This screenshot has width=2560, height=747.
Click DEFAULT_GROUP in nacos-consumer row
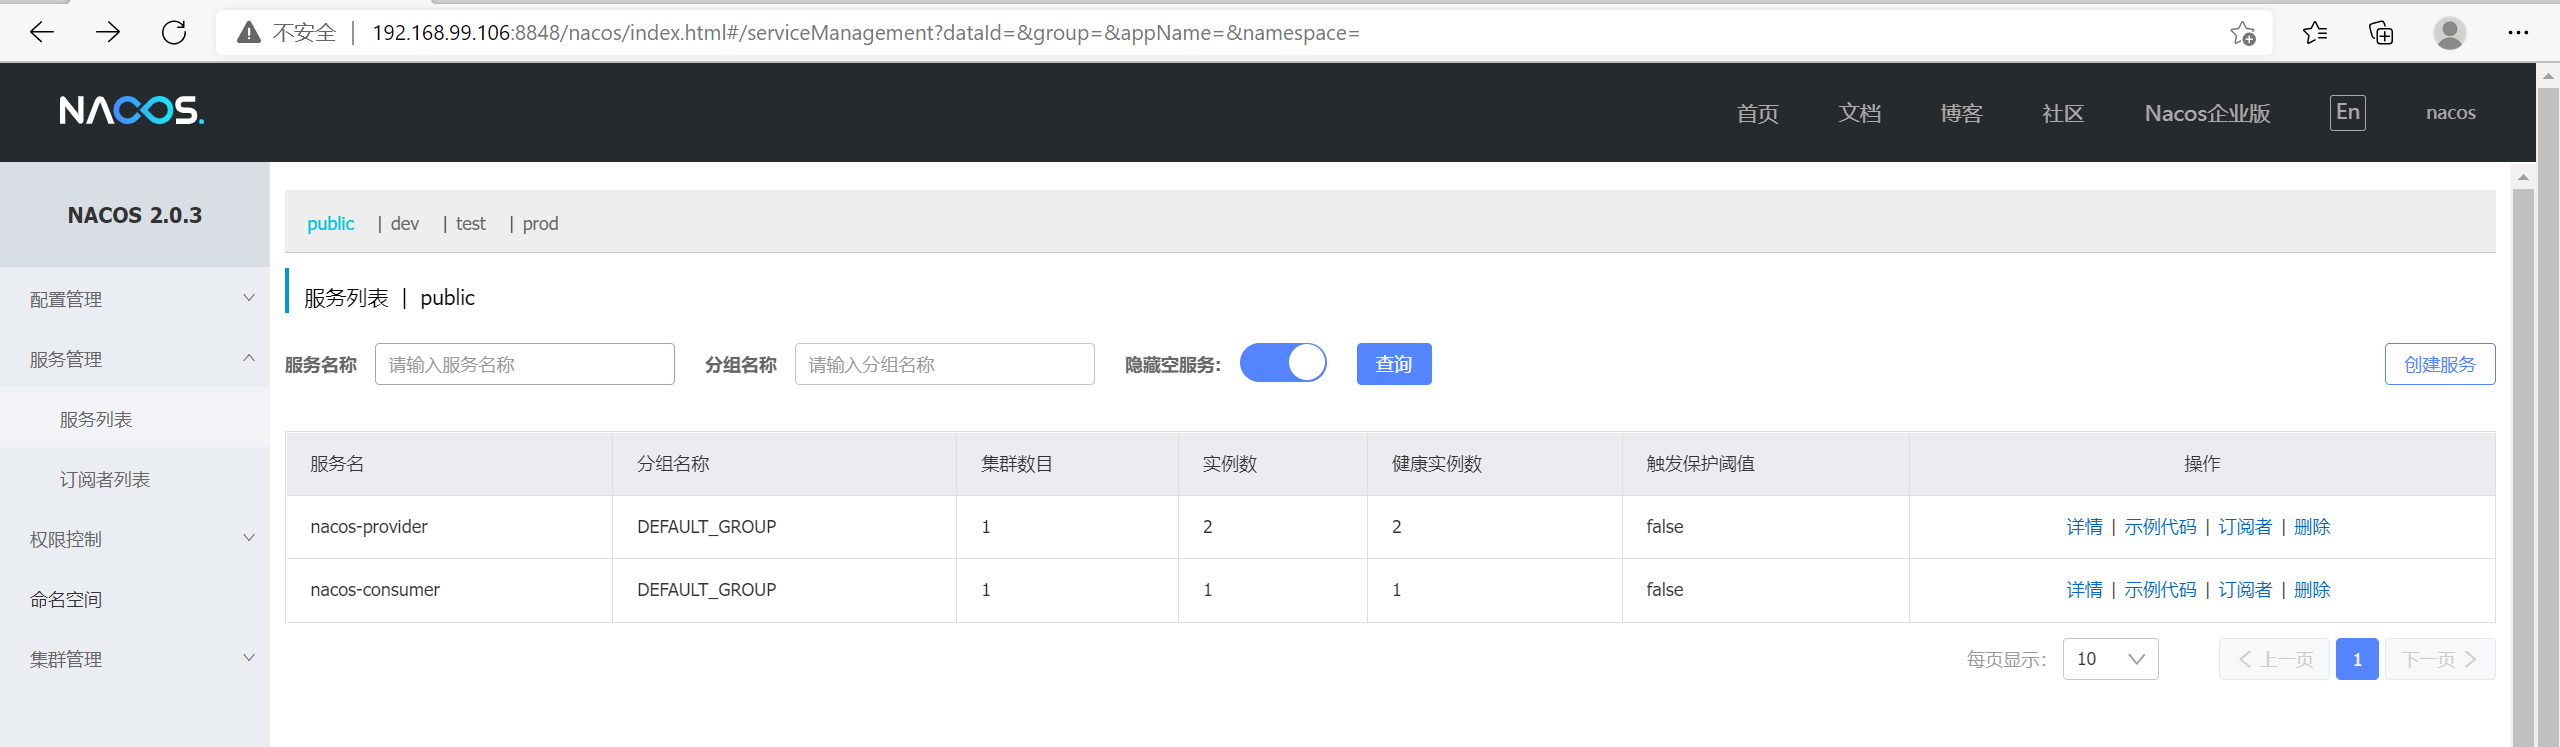pos(706,590)
